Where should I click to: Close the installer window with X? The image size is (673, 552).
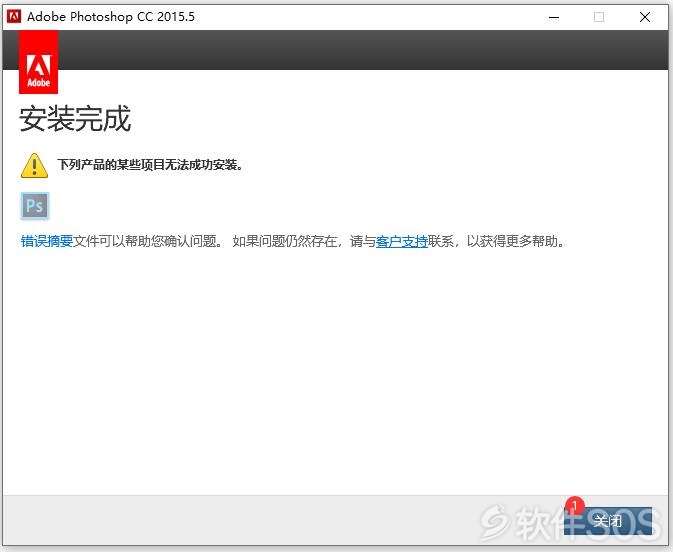(645, 17)
